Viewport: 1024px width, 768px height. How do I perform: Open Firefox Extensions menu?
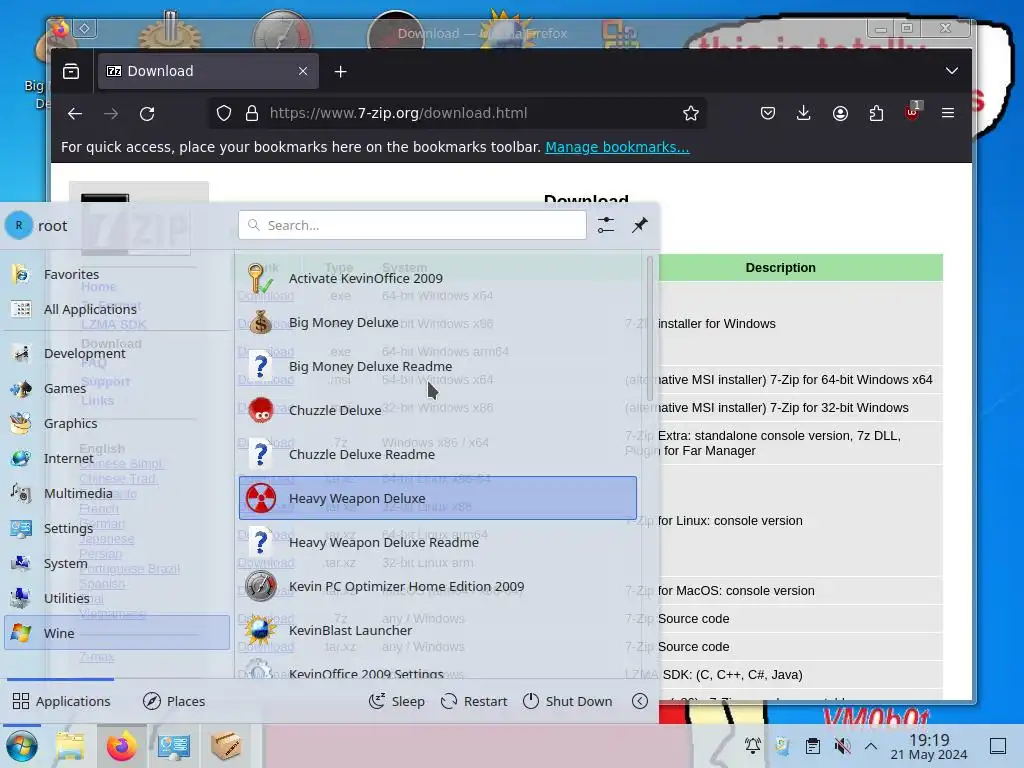tap(876, 114)
